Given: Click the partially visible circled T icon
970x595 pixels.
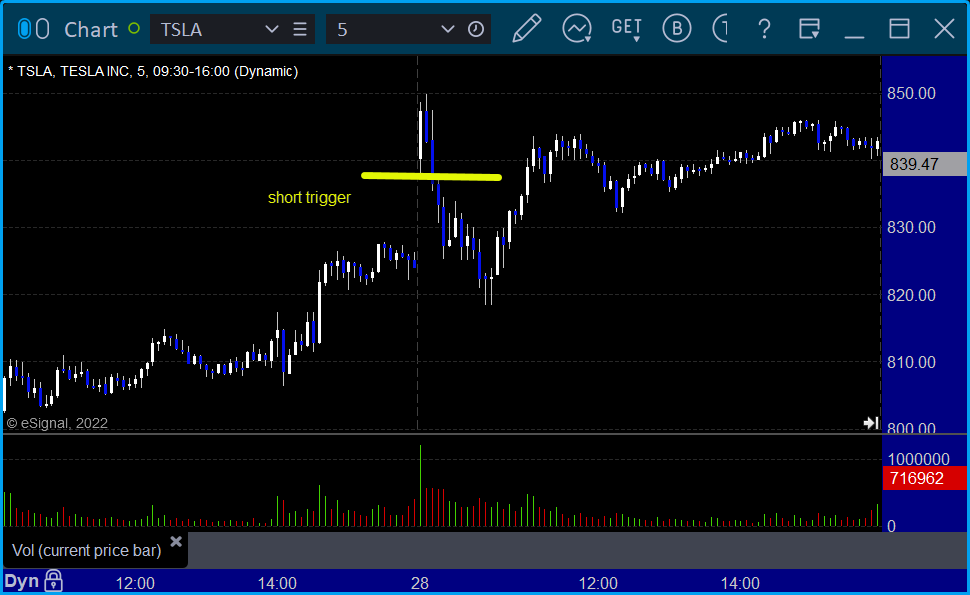Looking at the screenshot, I should (720, 28).
